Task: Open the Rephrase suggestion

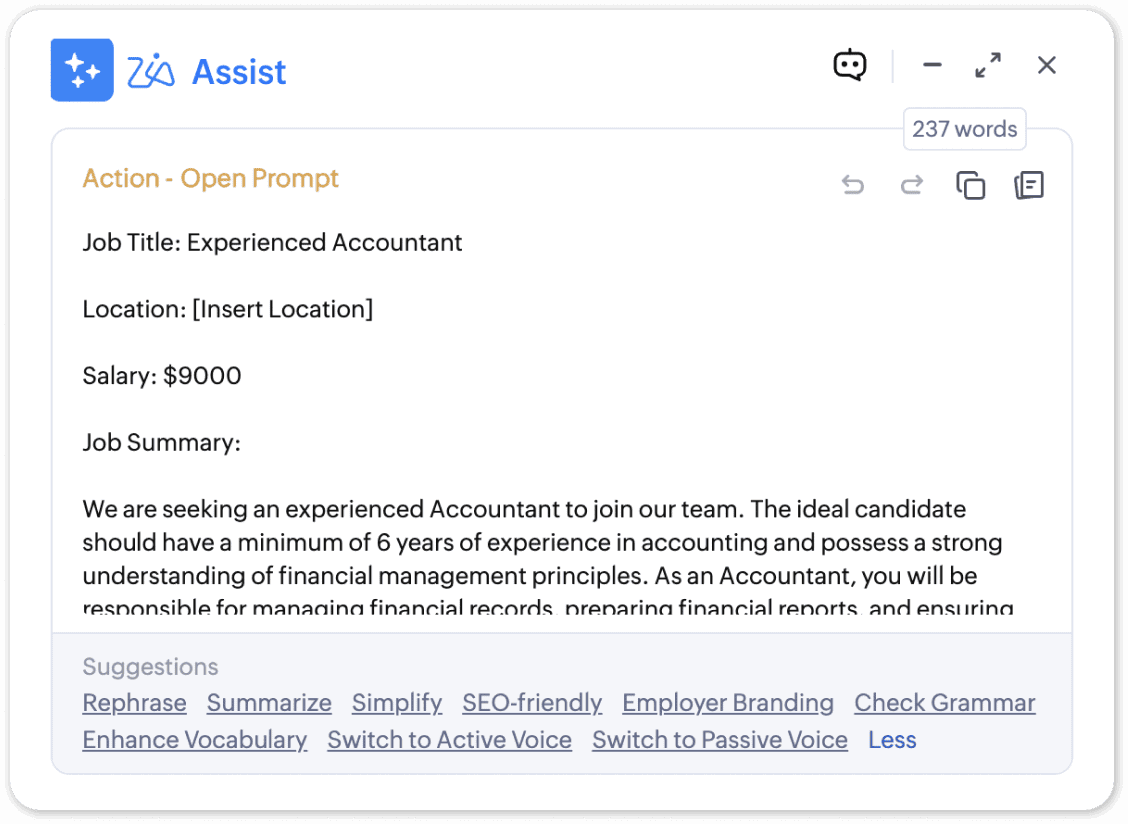Action: [x=134, y=703]
